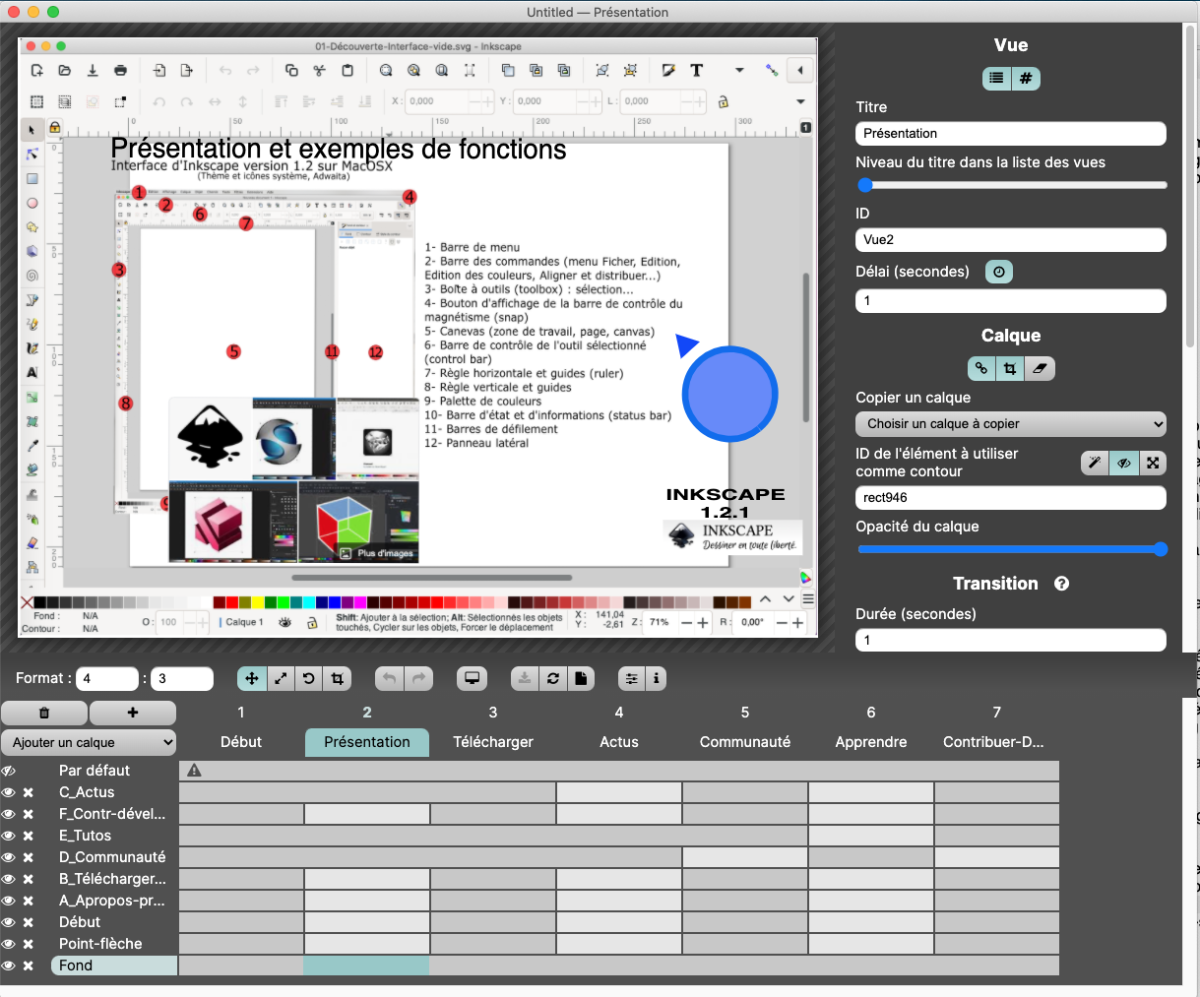Click the outline element ID field rect946

(x=1011, y=498)
